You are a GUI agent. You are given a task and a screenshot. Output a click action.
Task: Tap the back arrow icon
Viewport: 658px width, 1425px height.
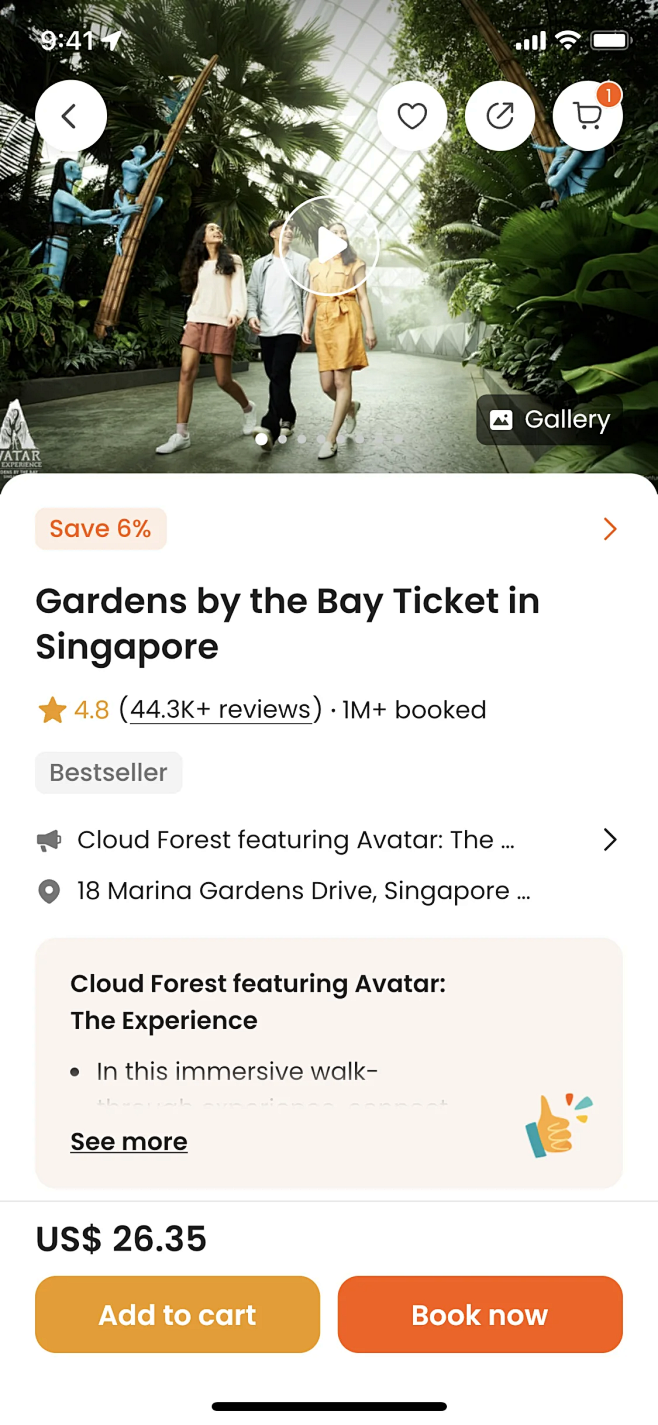pyautogui.click(x=70, y=116)
